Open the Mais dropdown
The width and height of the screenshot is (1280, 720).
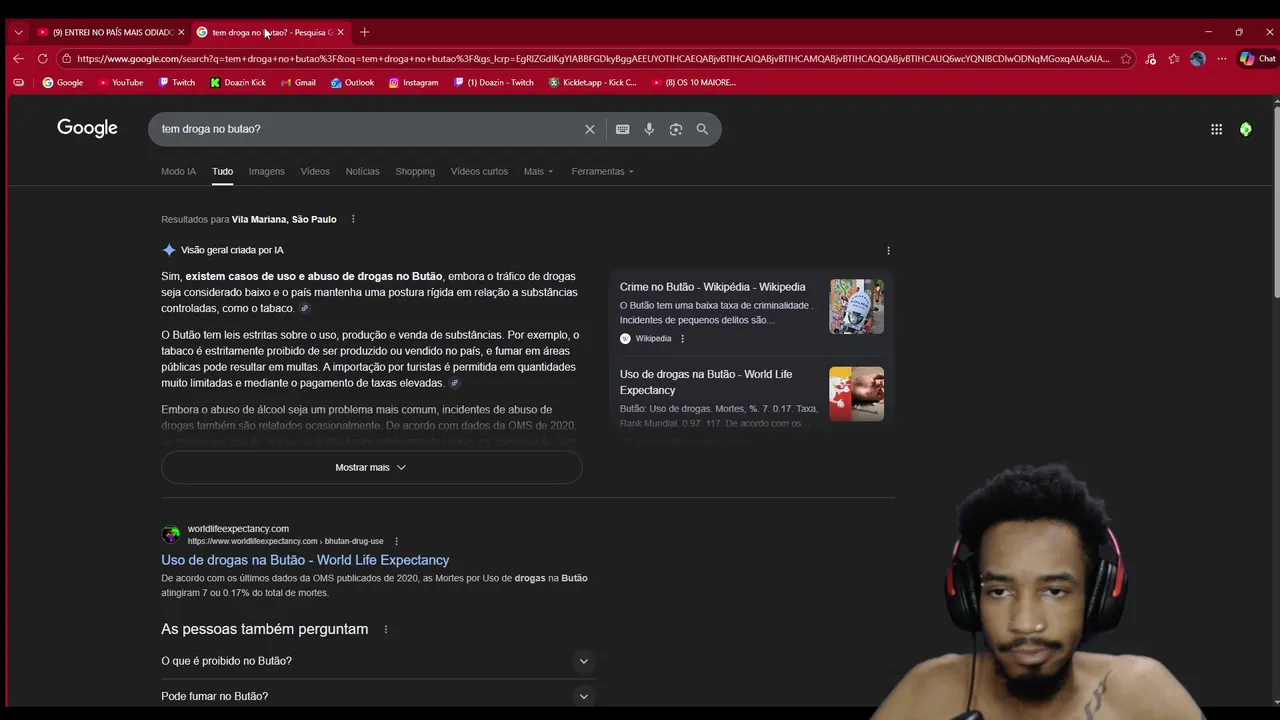click(x=538, y=171)
